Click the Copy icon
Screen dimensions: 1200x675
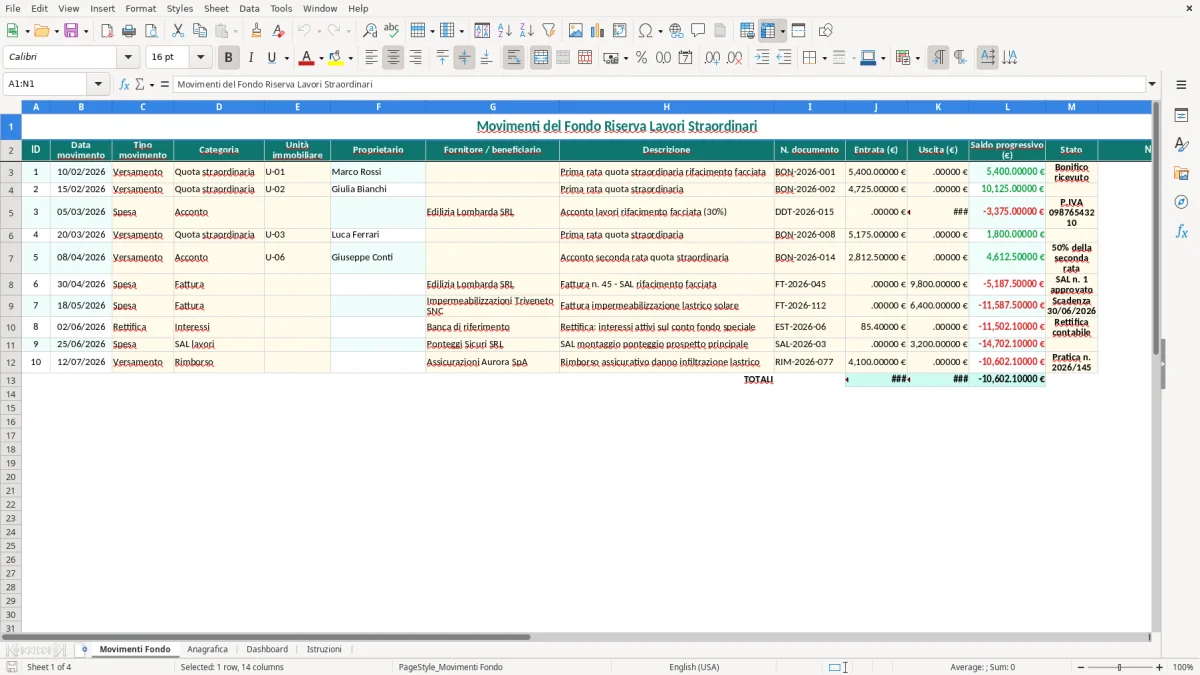(x=200, y=31)
